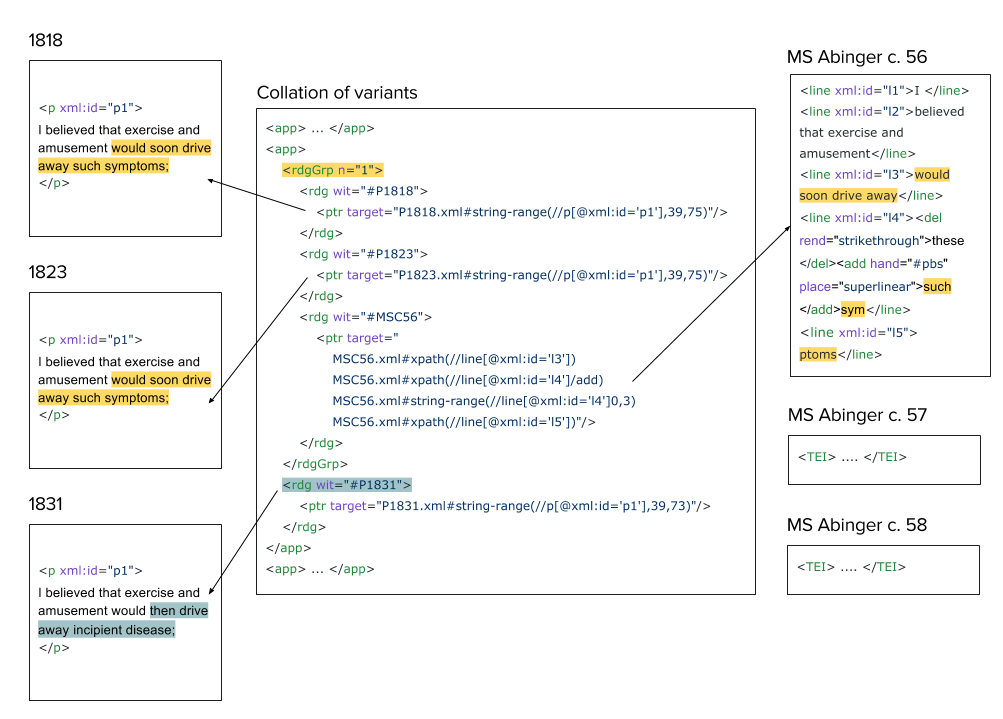Click the '1823' heading
The width and height of the screenshot is (1003, 719).
point(47,272)
